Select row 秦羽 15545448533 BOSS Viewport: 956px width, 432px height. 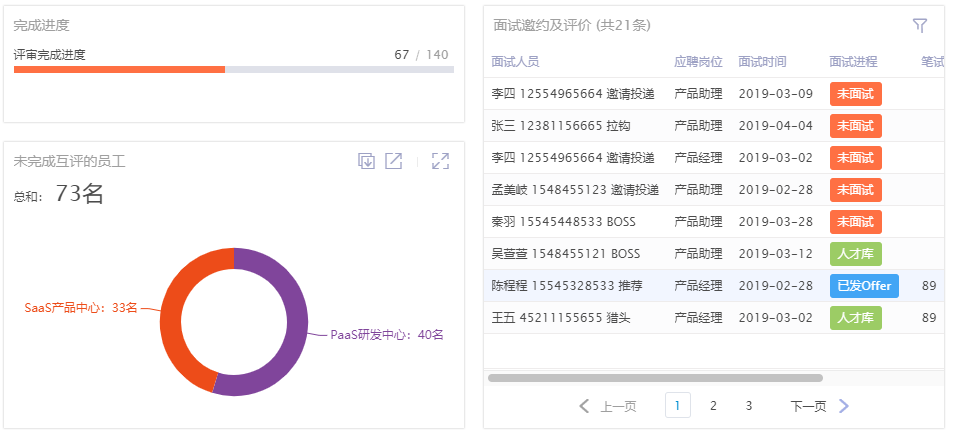pos(713,222)
